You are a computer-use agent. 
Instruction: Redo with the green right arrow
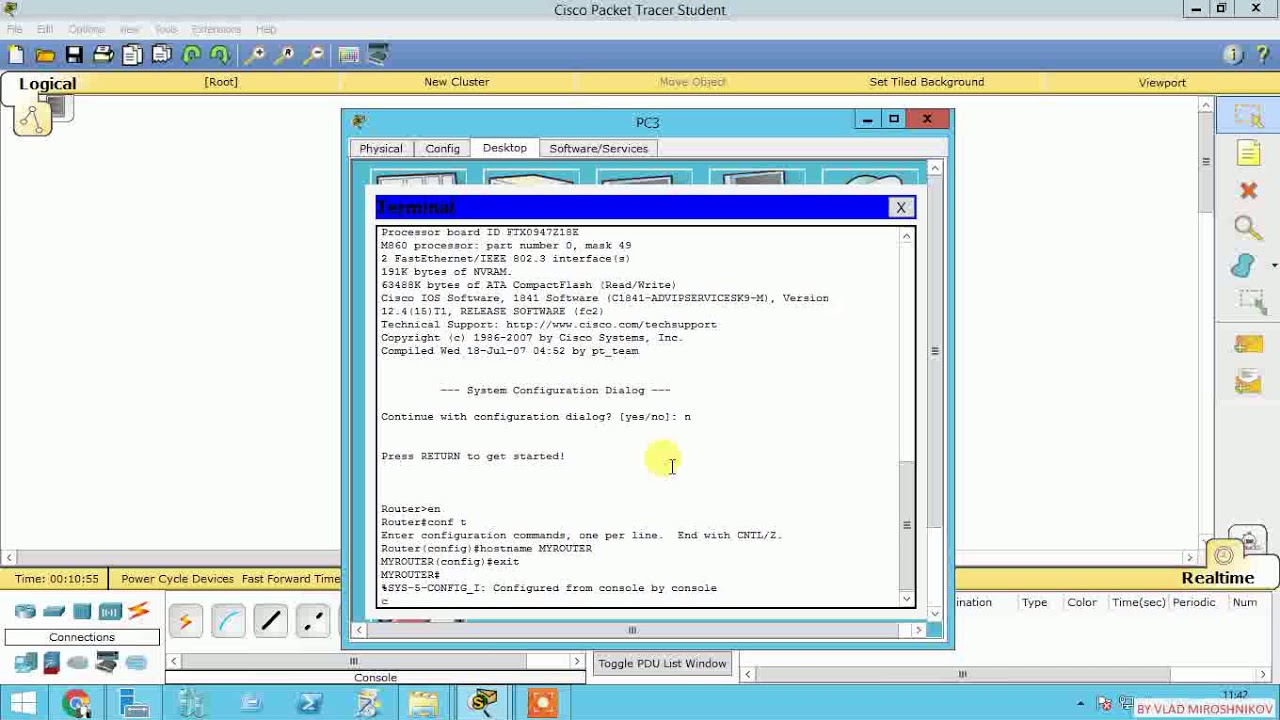[221, 55]
